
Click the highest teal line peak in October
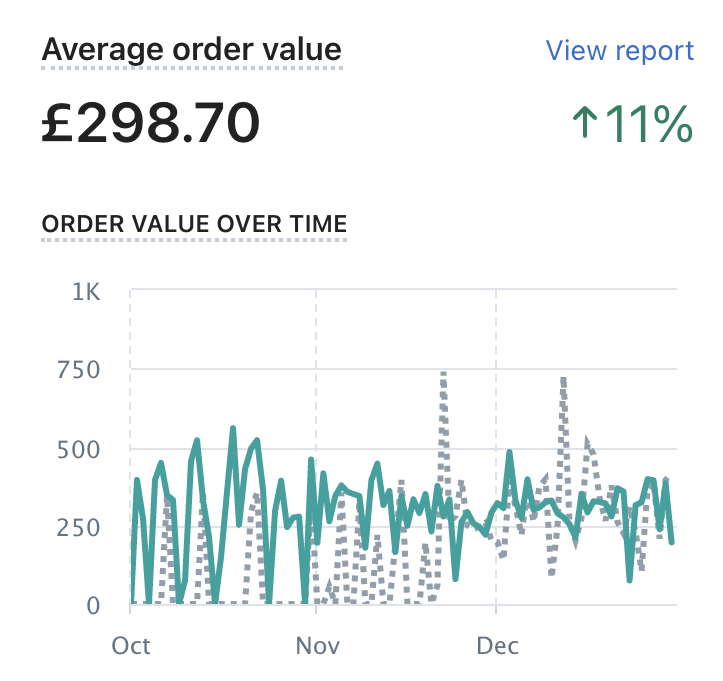tap(233, 429)
